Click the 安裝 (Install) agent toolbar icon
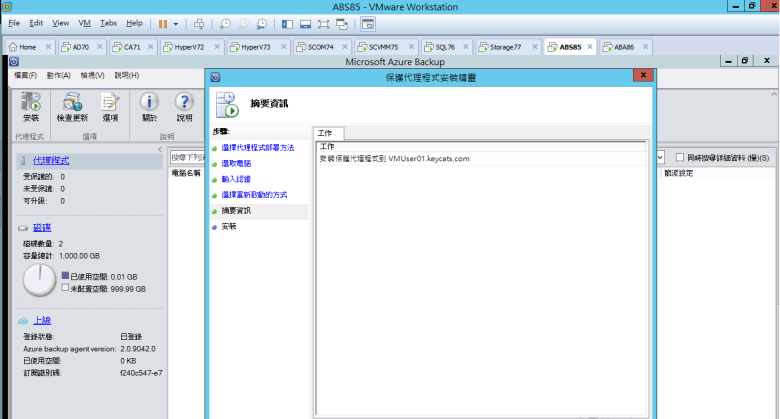The height and width of the screenshot is (419, 780). (x=31, y=105)
